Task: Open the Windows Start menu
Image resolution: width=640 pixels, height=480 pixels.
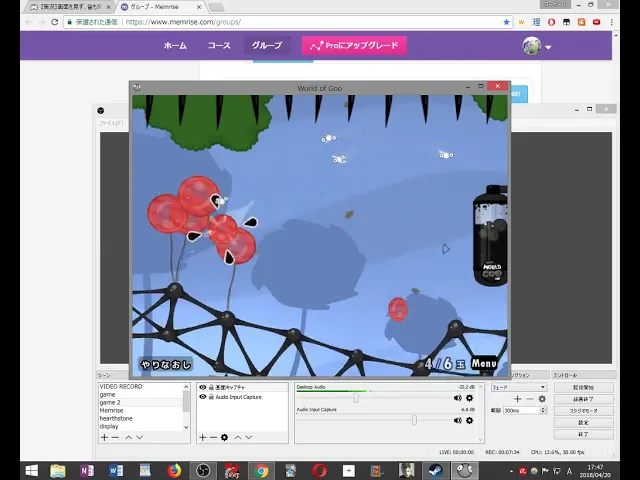Action: (x=31, y=471)
